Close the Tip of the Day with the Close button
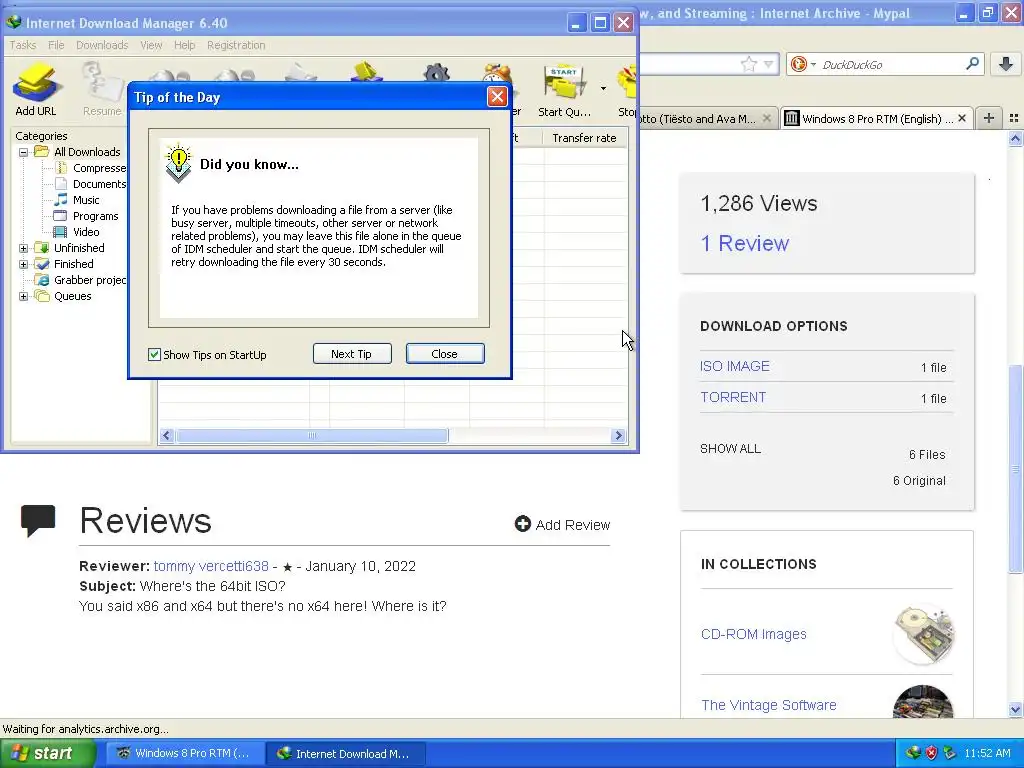 click(445, 354)
